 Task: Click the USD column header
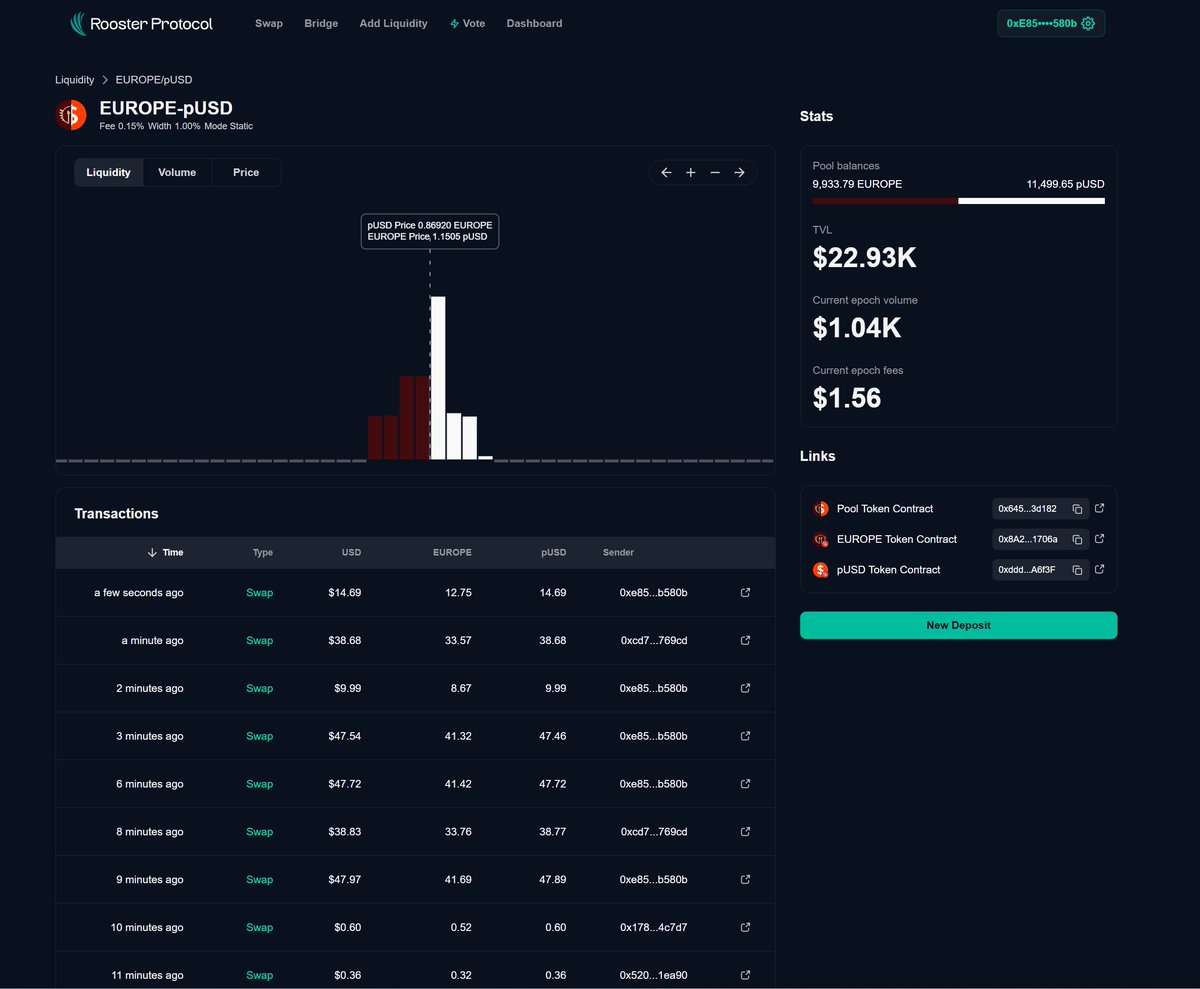(351, 552)
